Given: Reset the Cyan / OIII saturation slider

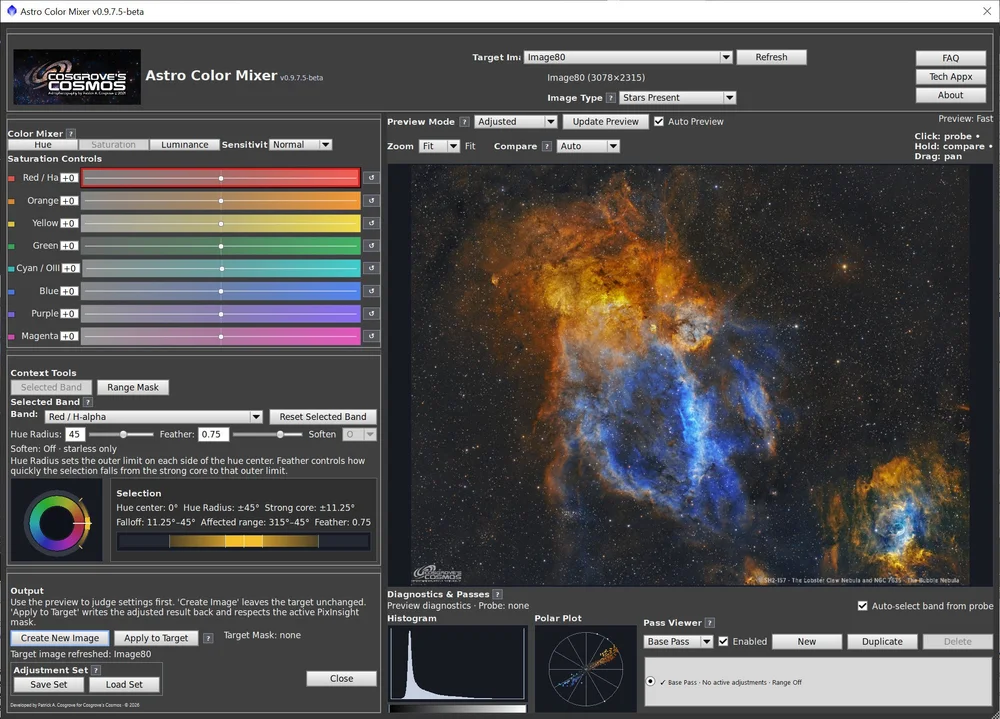Looking at the screenshot, I should pyautogui.click(x=371, y=268).
